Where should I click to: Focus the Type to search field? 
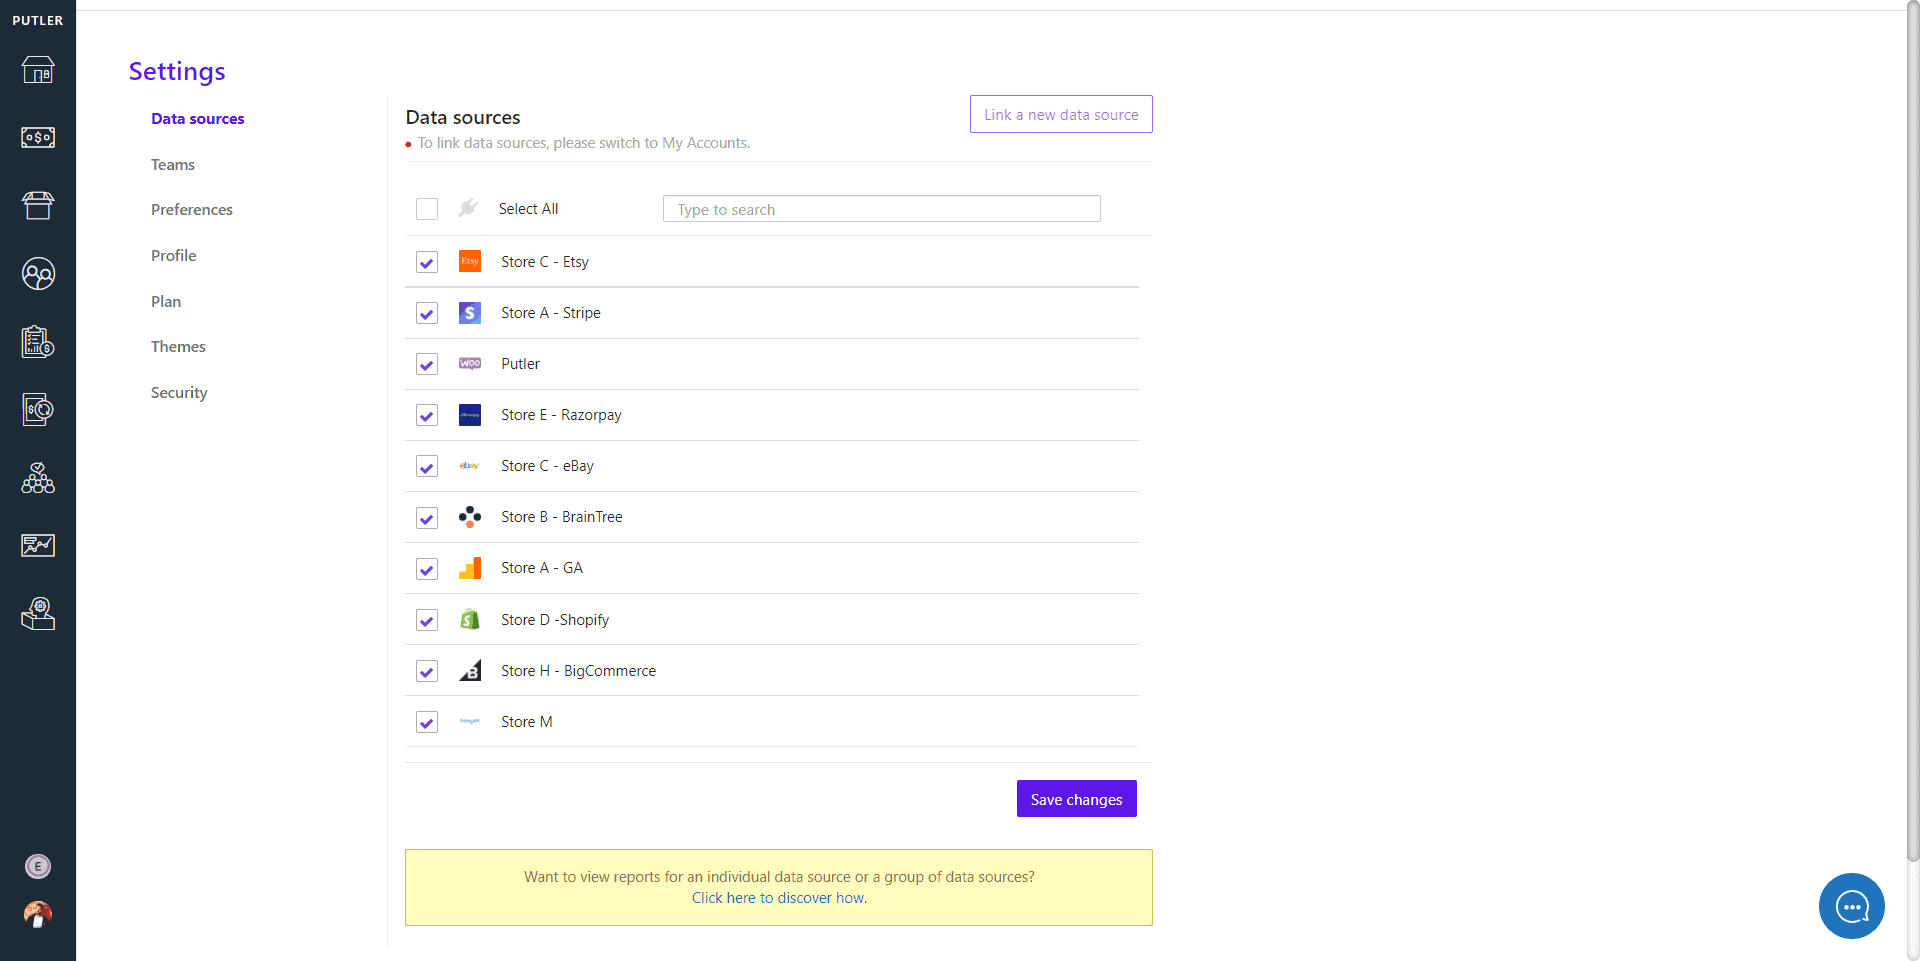click(881, 209)
